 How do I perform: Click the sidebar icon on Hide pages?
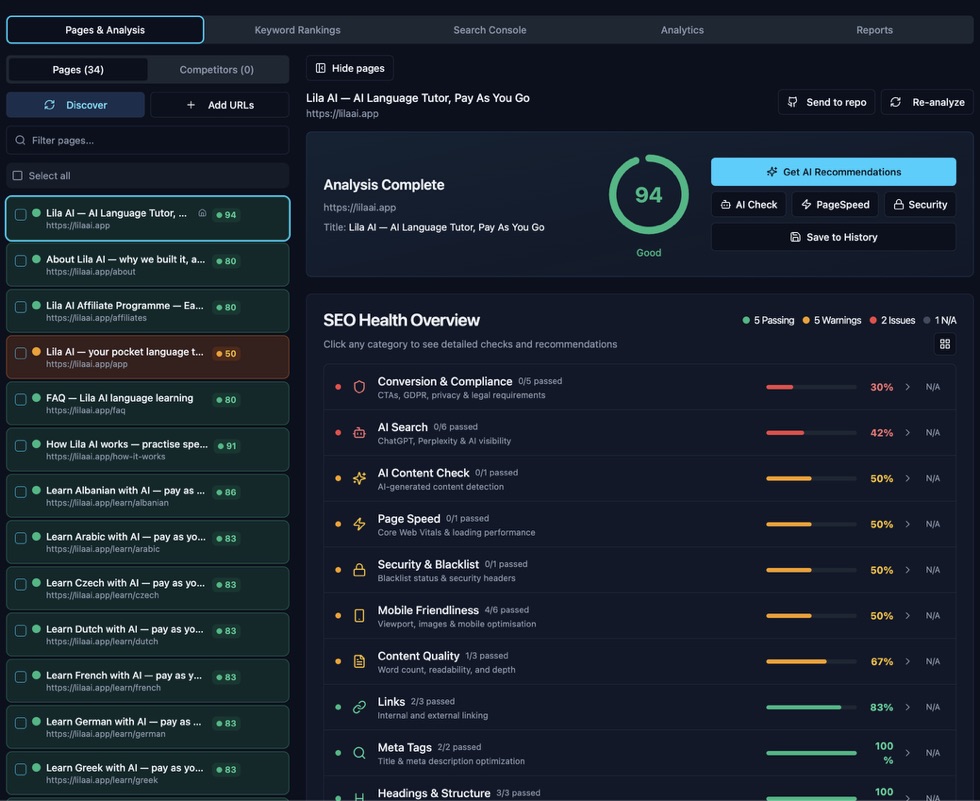321,68
